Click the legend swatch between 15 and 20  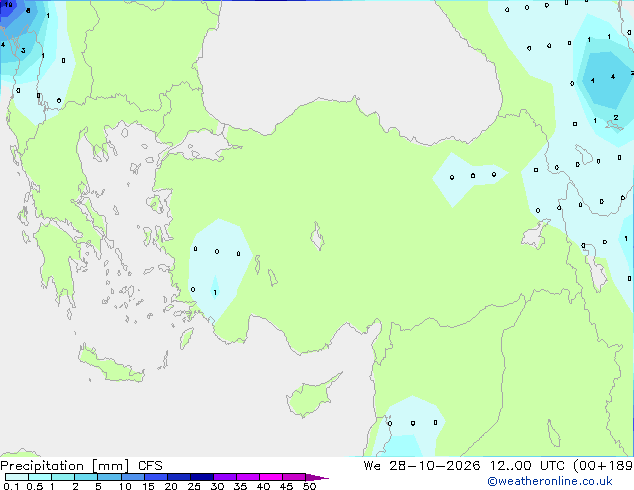point(155,477)
